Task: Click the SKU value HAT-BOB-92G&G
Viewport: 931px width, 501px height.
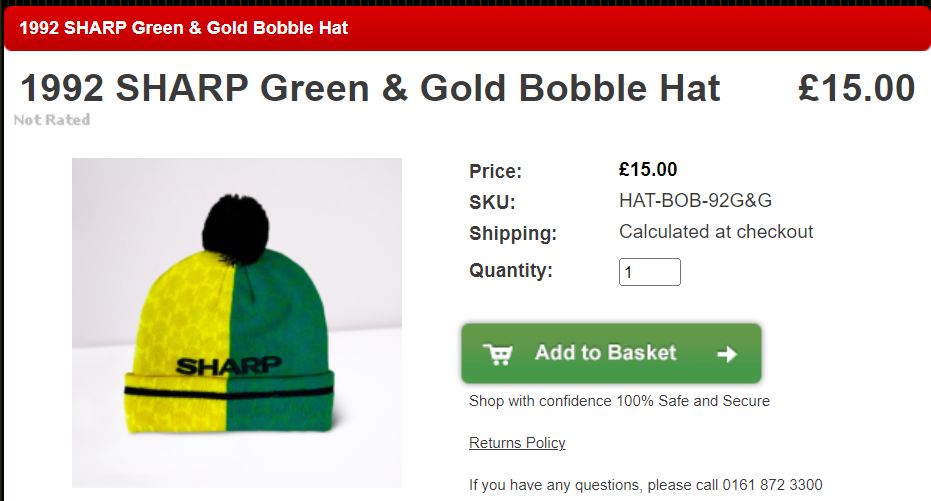Action: (x=695, y=201)
